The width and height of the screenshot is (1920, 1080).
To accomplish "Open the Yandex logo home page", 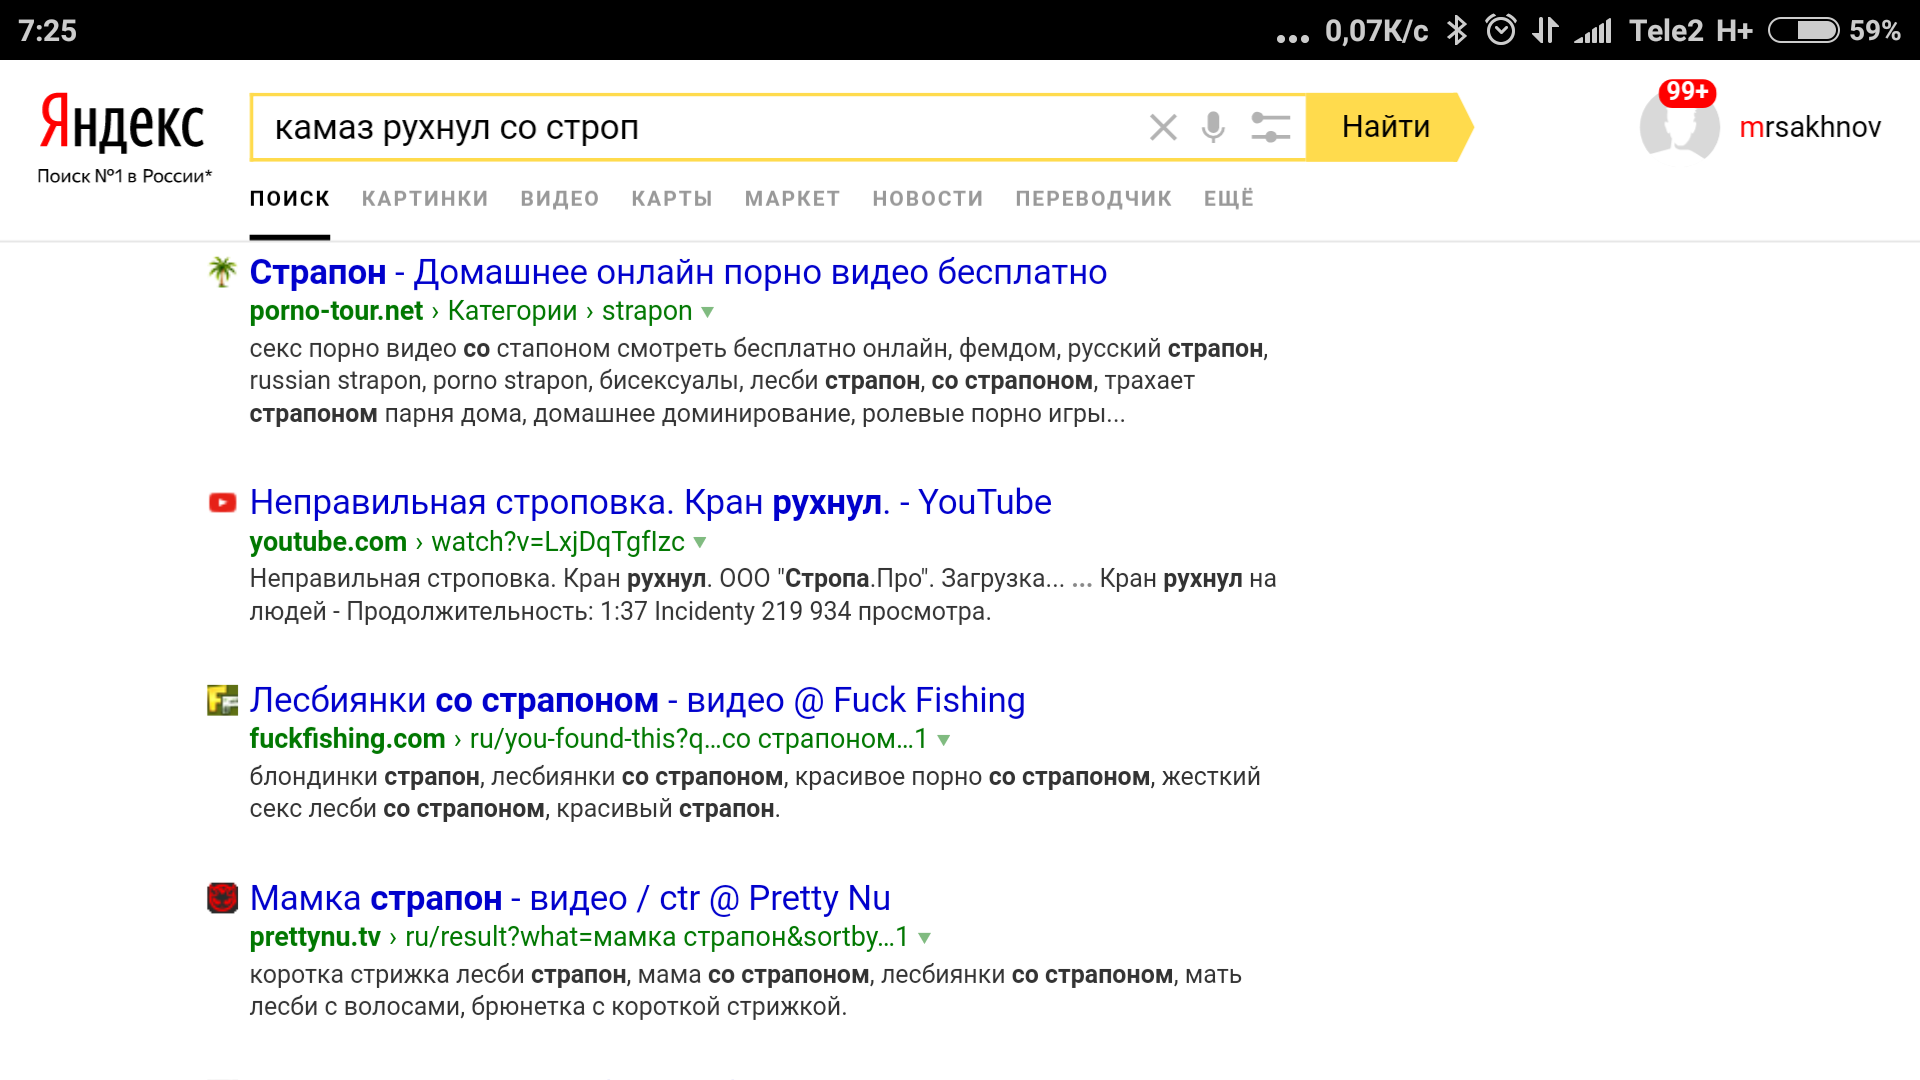I will point(122,123).
